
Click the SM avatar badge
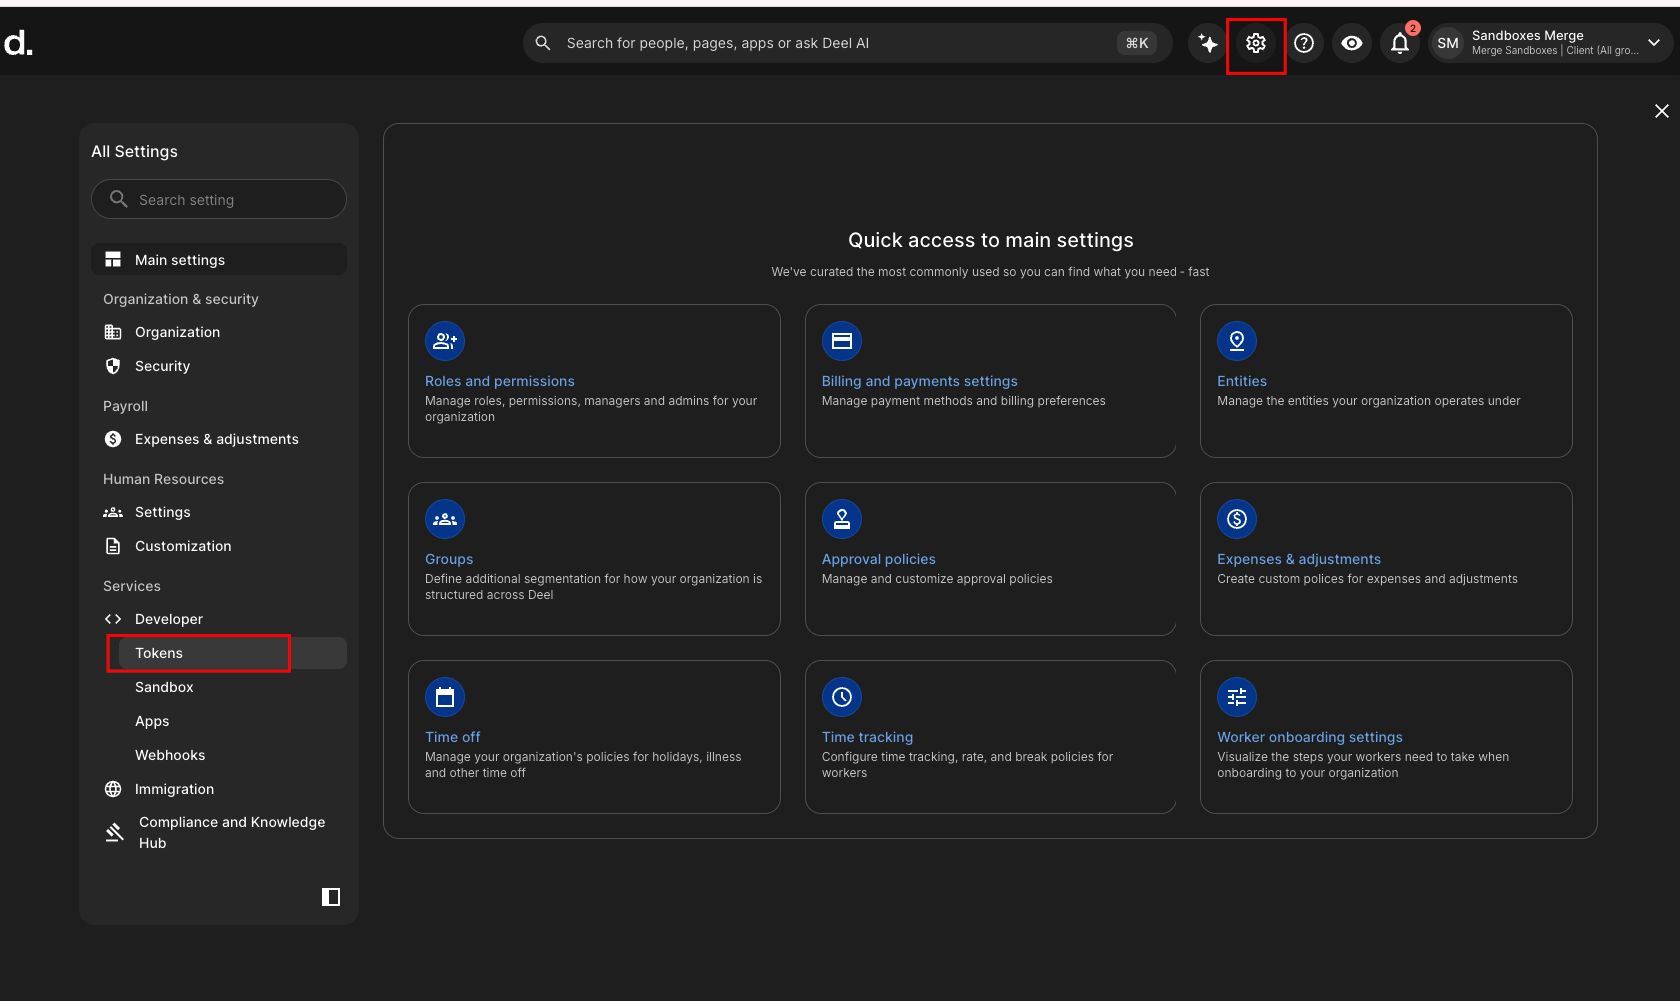[x=1448, y=43]
